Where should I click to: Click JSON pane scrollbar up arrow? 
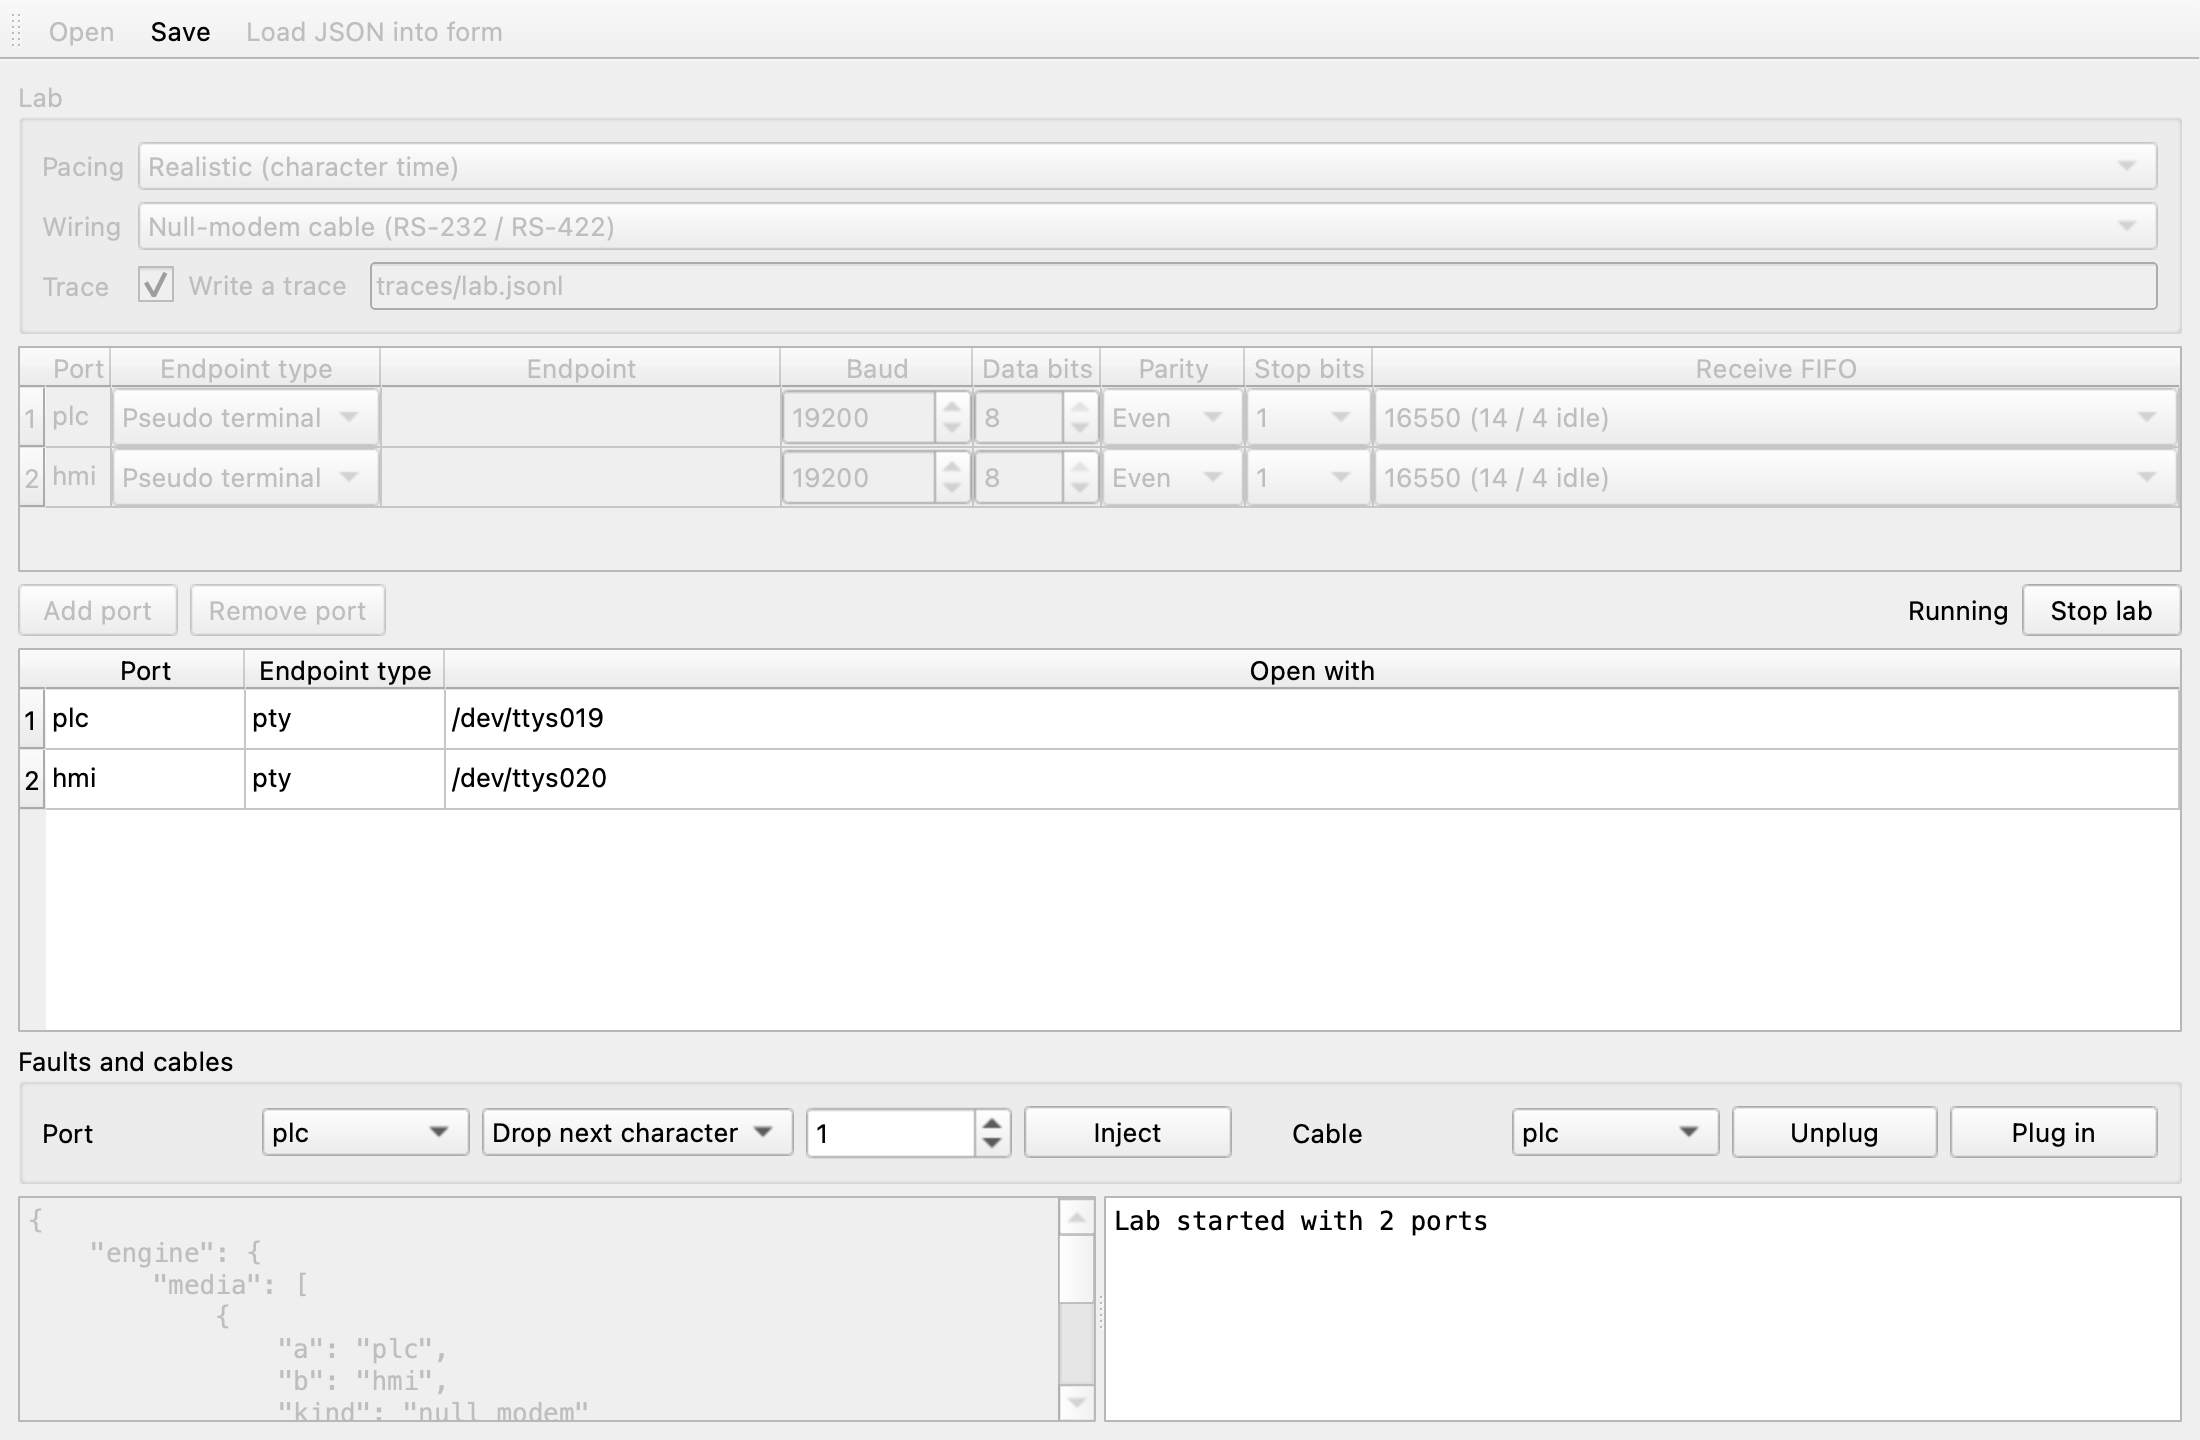[x=1077, y=1217]
